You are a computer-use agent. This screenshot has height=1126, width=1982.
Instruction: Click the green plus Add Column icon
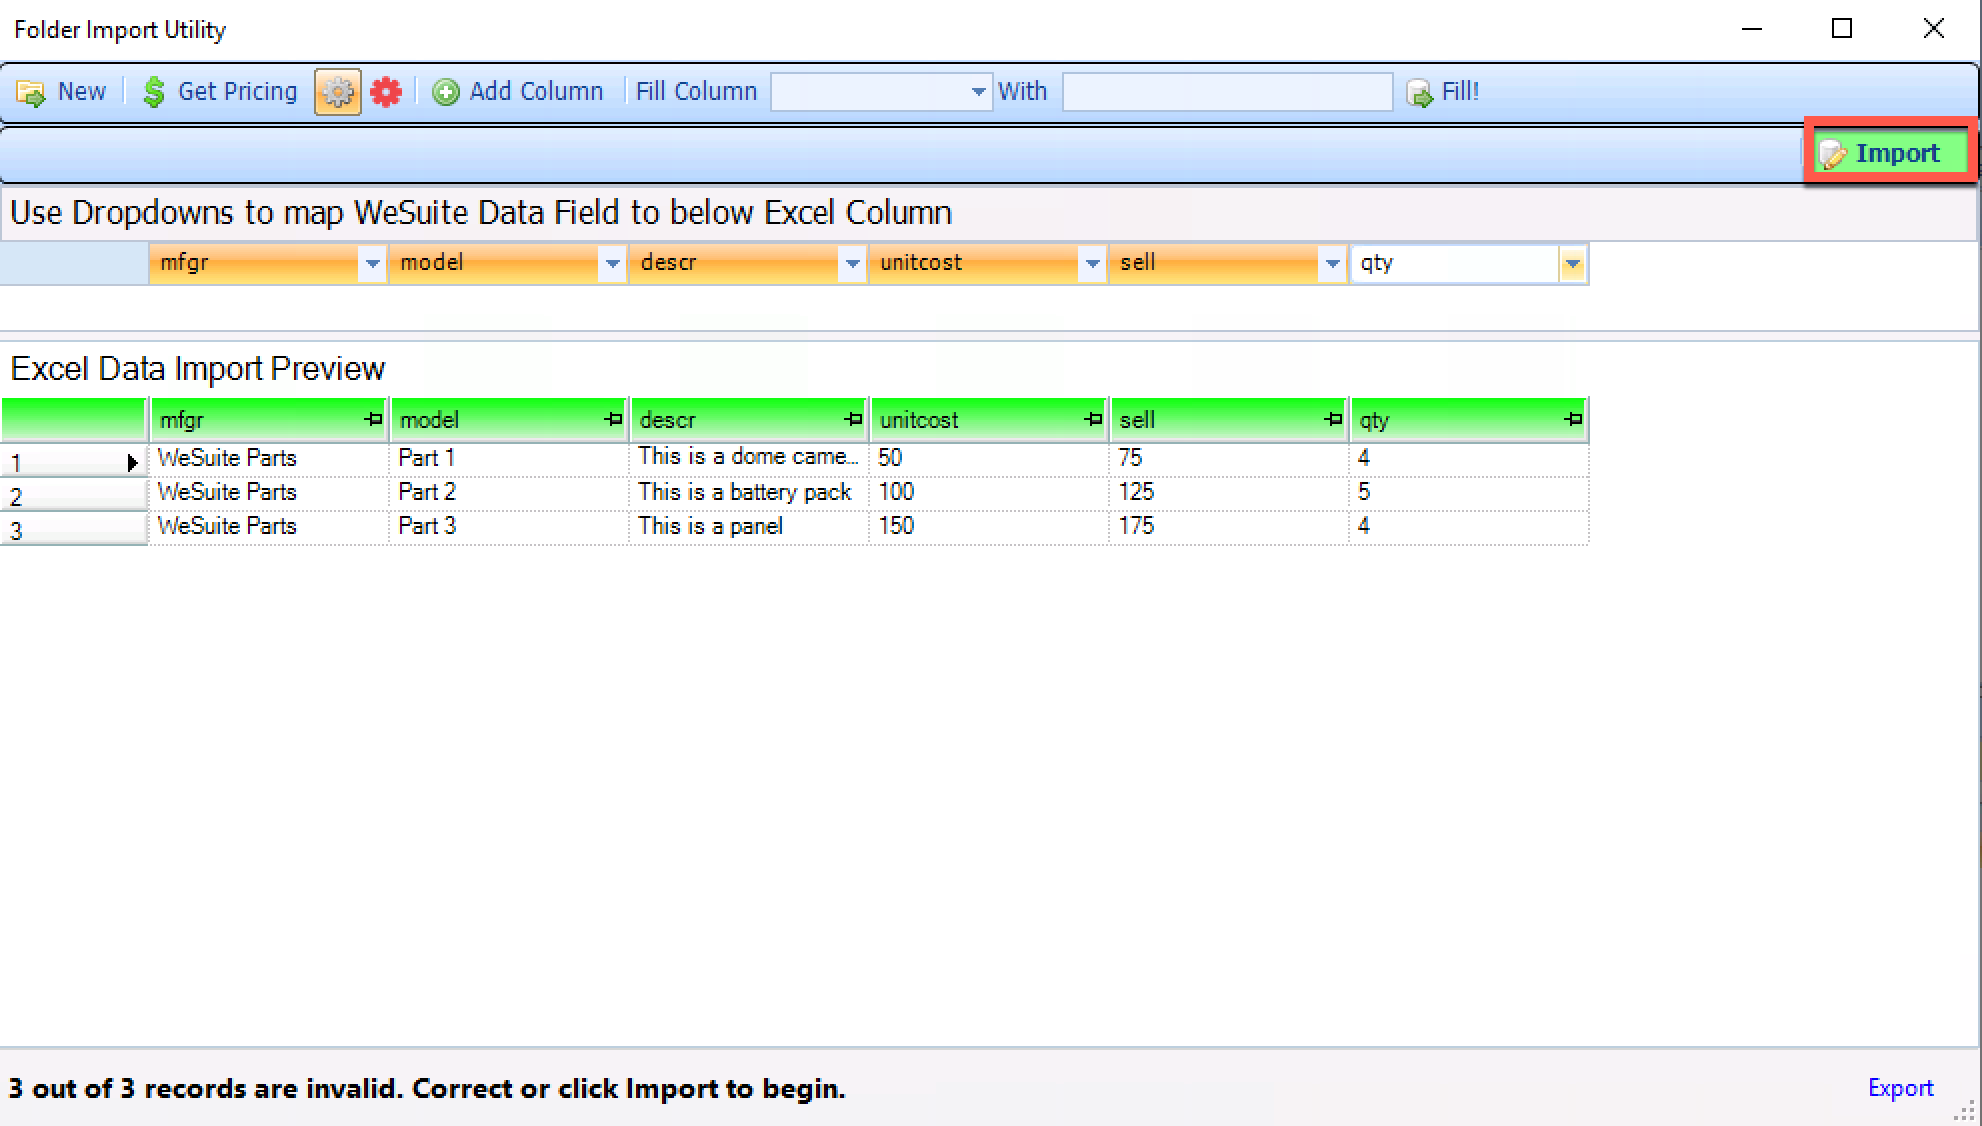coord(446,92)
